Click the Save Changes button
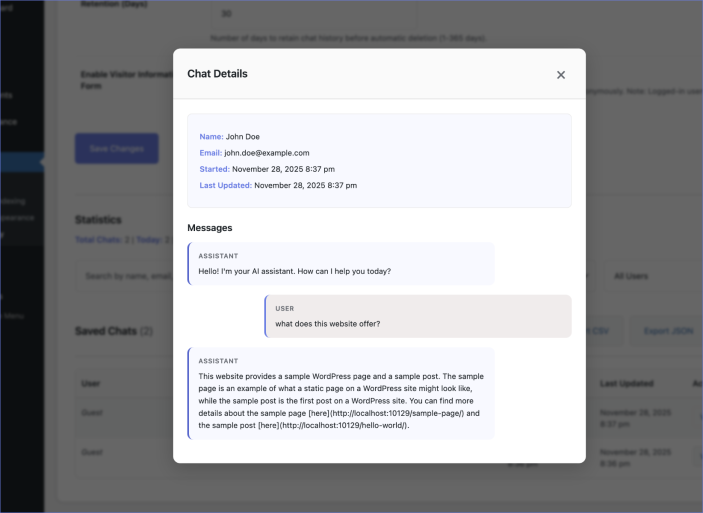Screen dimensions: 703x513 pos(116,149)
